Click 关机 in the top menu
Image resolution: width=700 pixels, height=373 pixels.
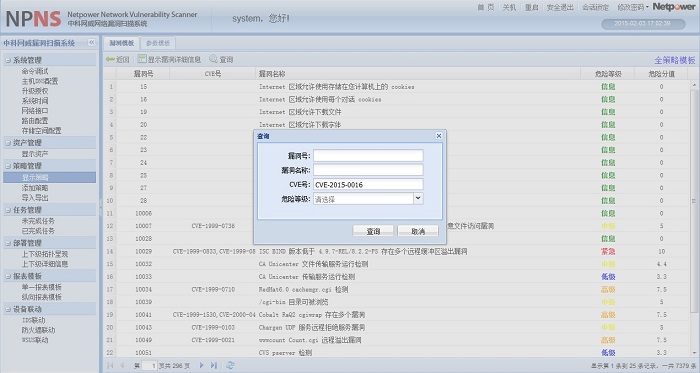pyautogui.click(x=509, y=7)
